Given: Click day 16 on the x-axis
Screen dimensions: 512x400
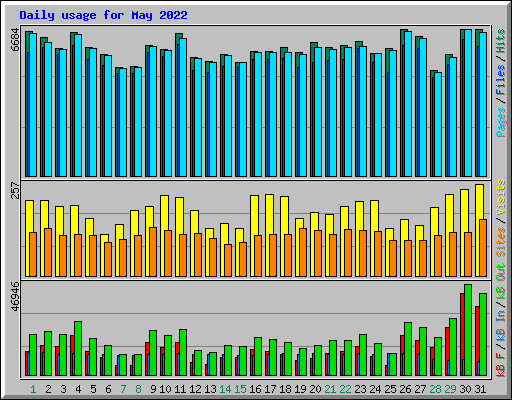Looking at the screenshot, I should (255, 389).
